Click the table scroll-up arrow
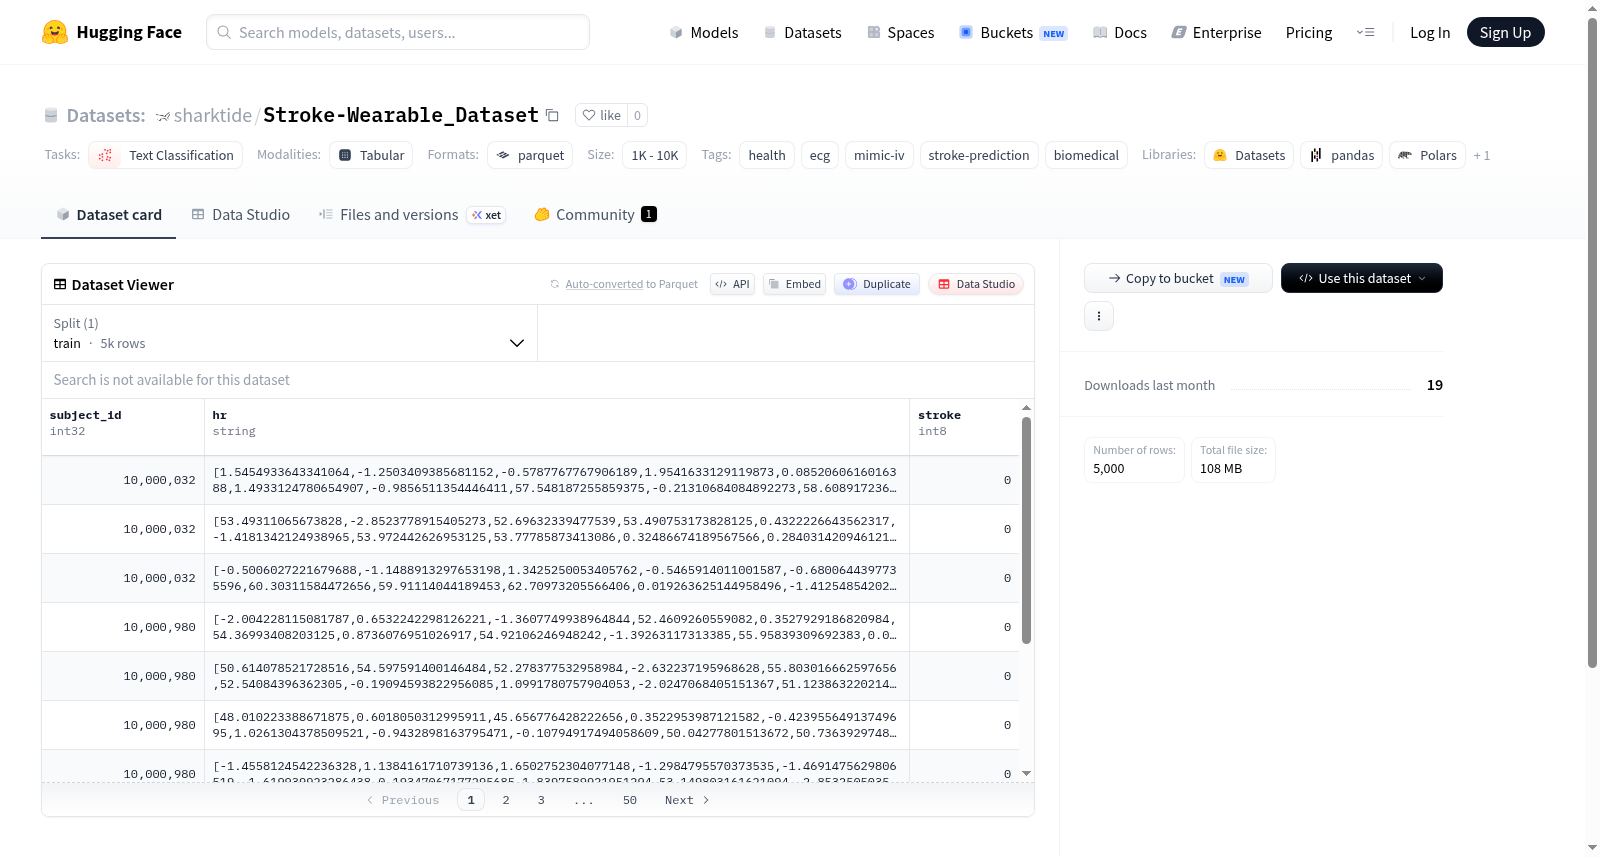Screen dimensions: 1600x857 click(x=1026, y=408)
